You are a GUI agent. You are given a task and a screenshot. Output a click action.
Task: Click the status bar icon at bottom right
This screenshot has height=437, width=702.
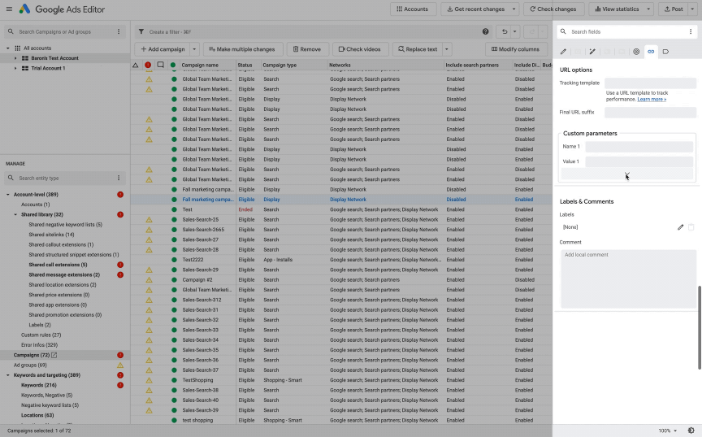click(691, 431)
